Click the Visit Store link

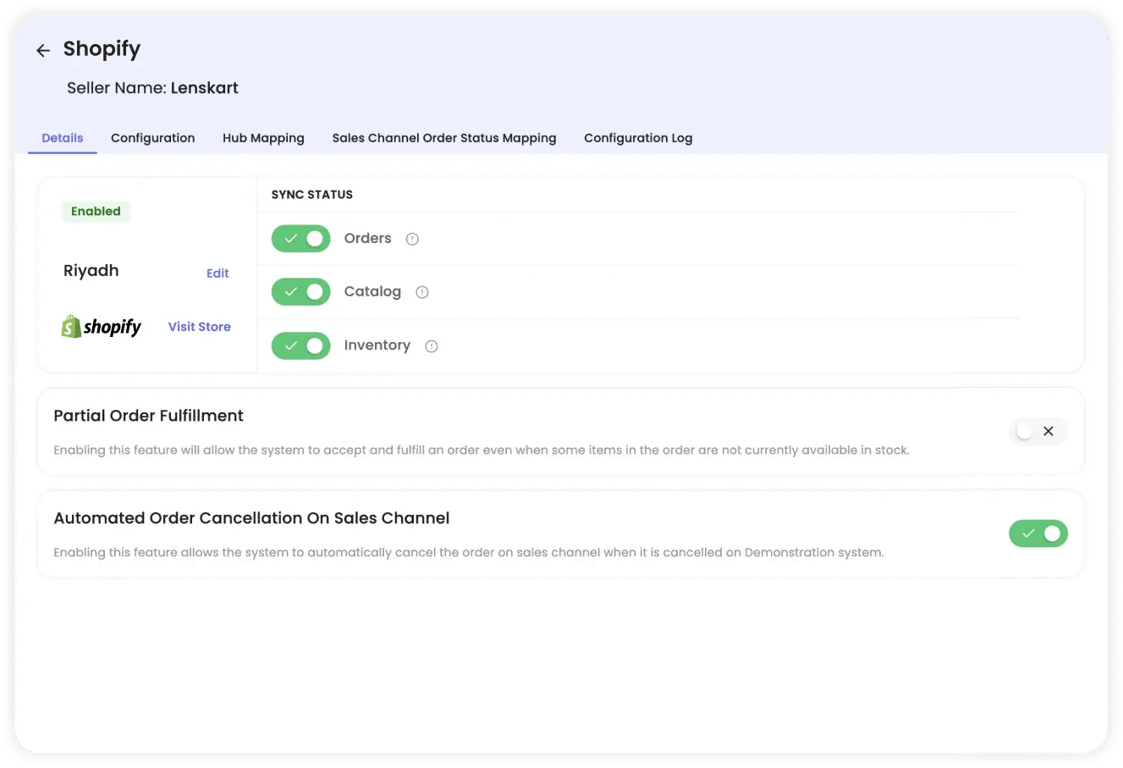click(x=199, y=327)
